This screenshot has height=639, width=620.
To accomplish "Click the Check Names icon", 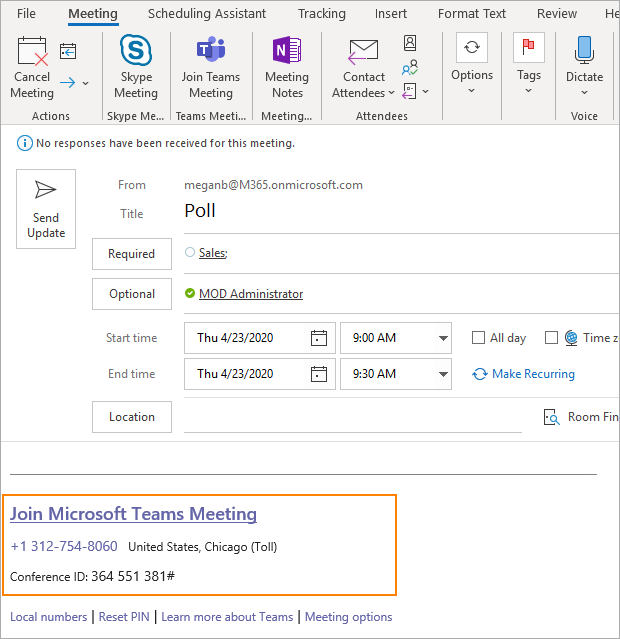I will pos(410,67).
